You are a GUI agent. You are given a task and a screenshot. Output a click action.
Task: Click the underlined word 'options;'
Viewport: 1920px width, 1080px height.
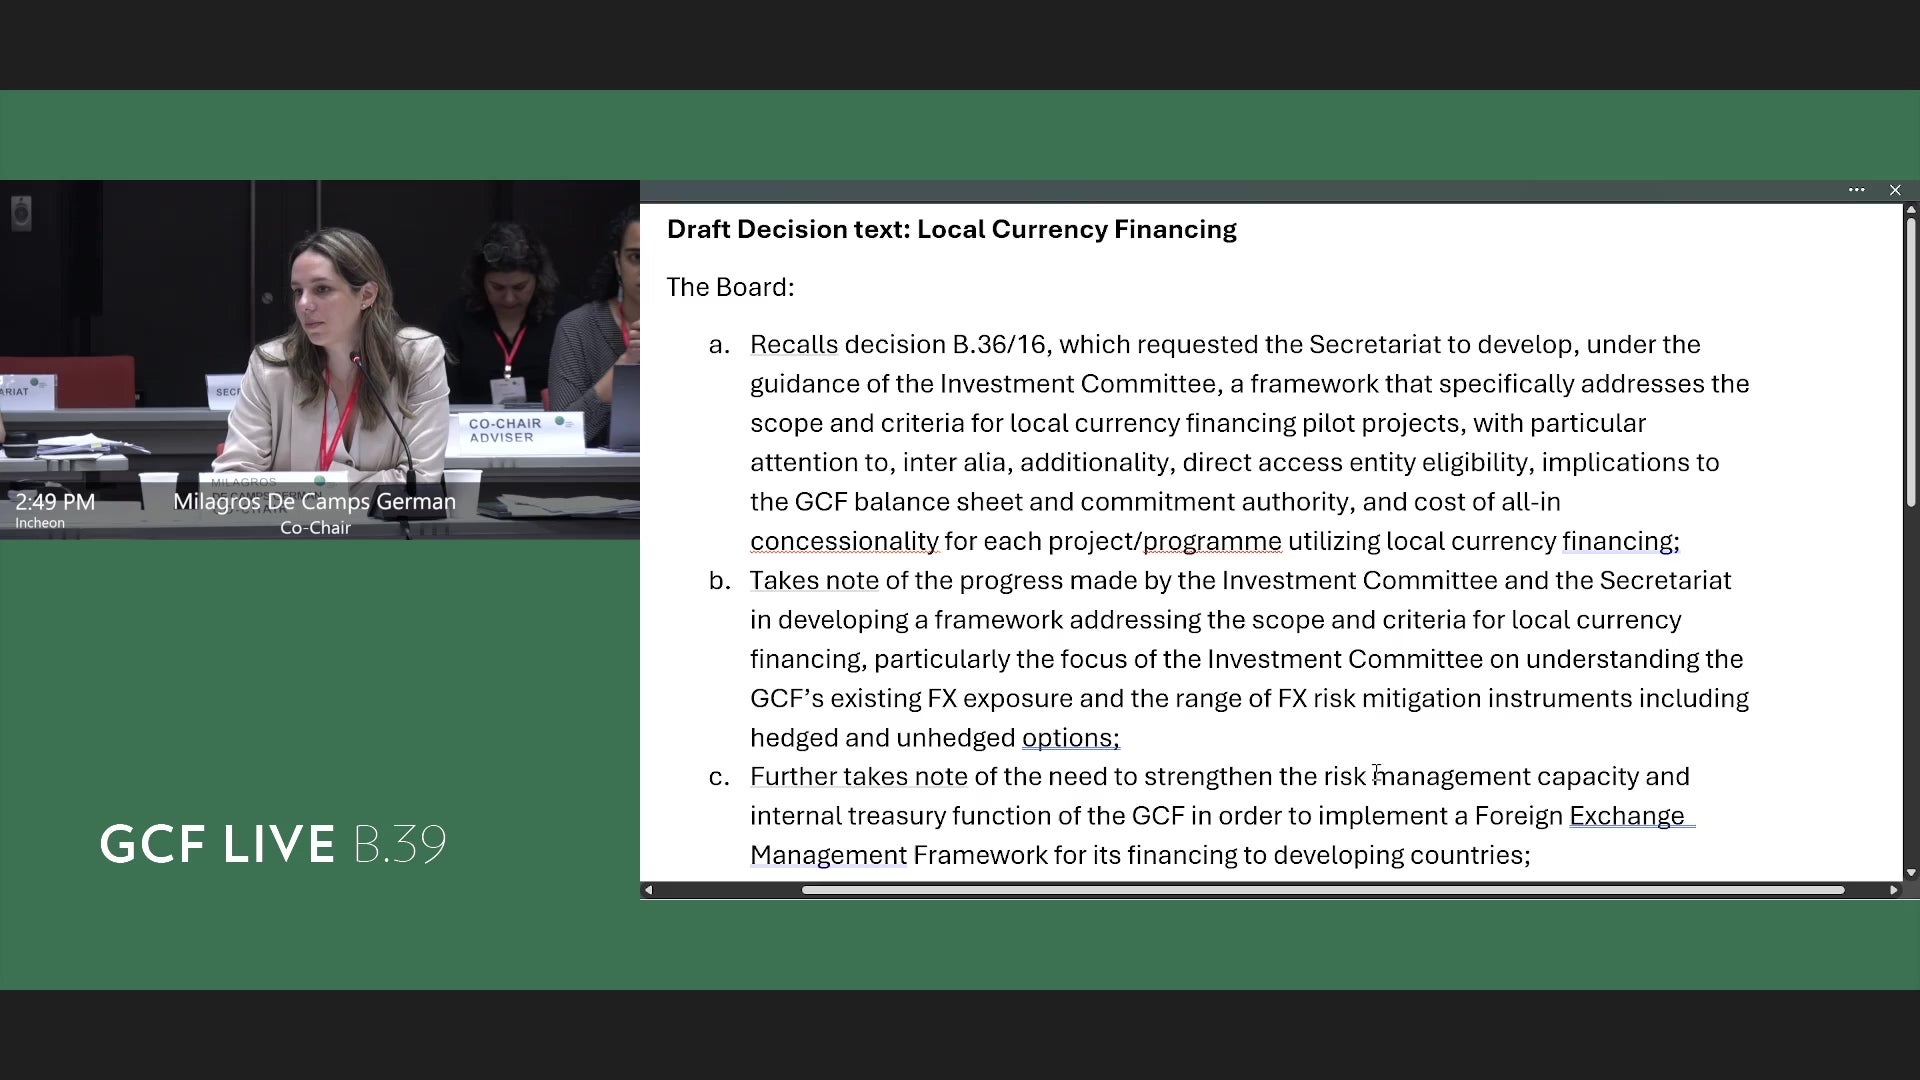(x=1070, y=737)
